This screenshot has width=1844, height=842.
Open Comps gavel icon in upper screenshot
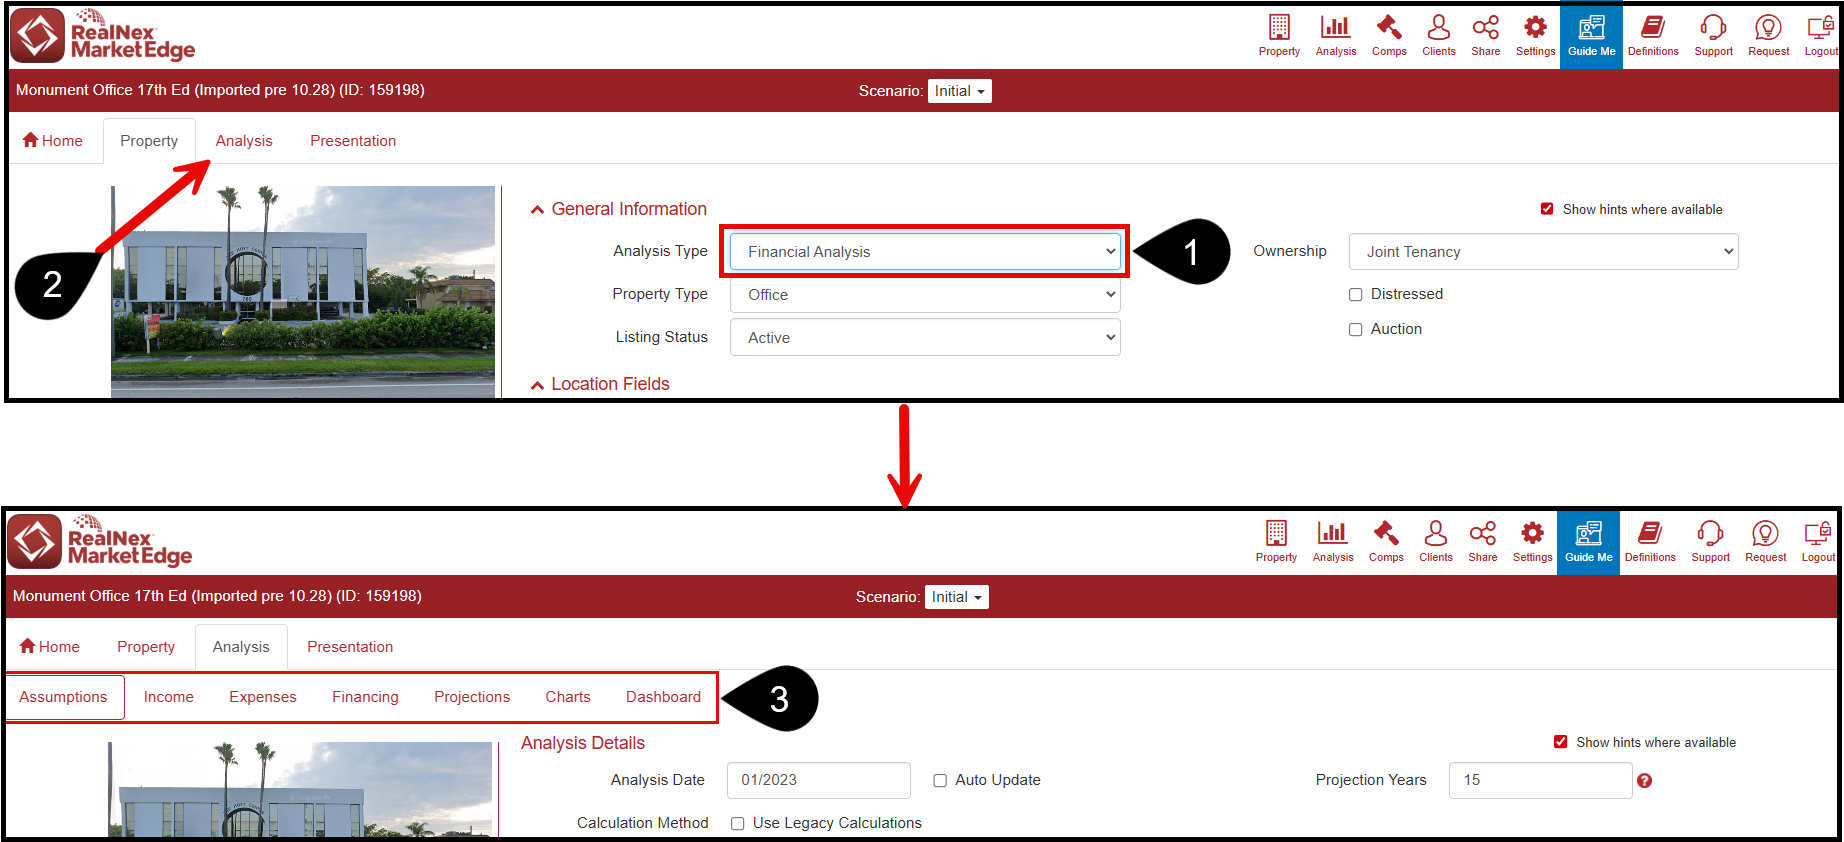[1389, 35]
